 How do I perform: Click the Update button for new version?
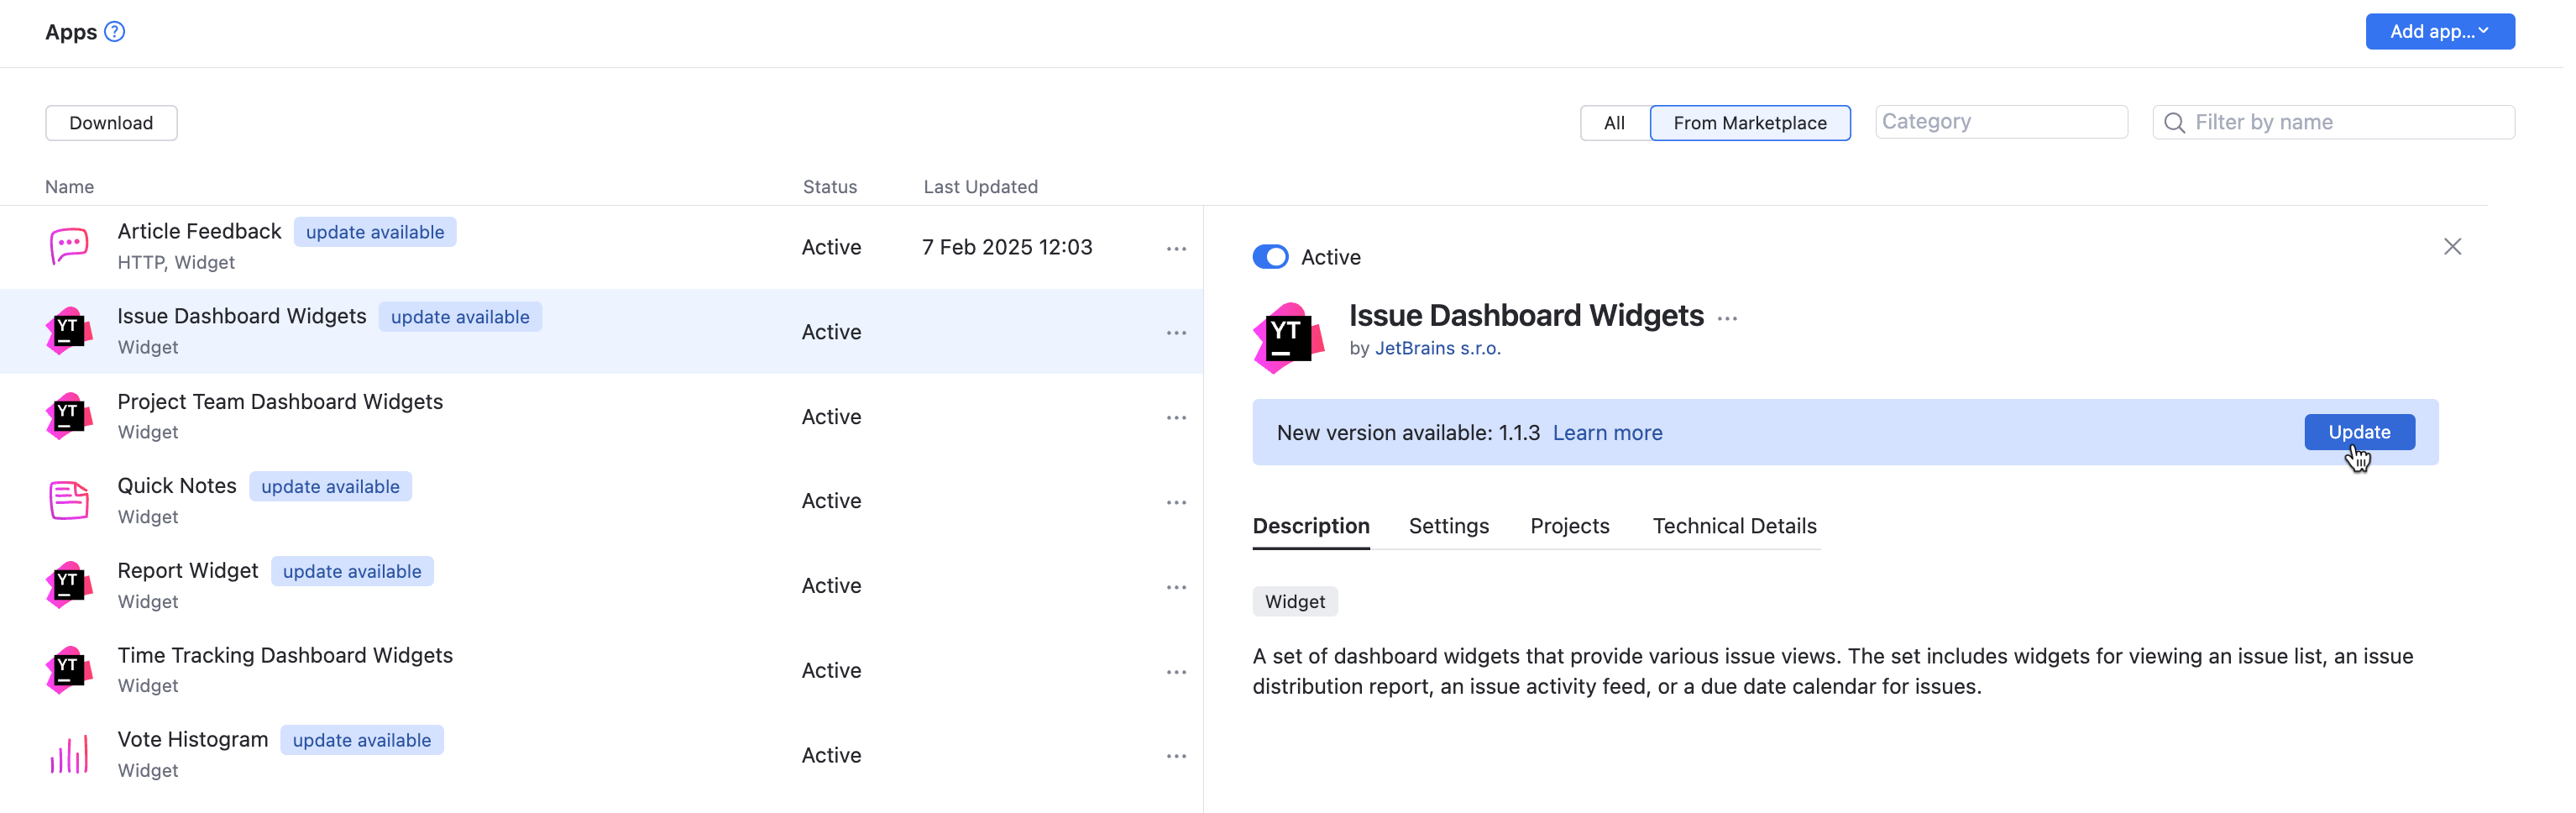2358,432
